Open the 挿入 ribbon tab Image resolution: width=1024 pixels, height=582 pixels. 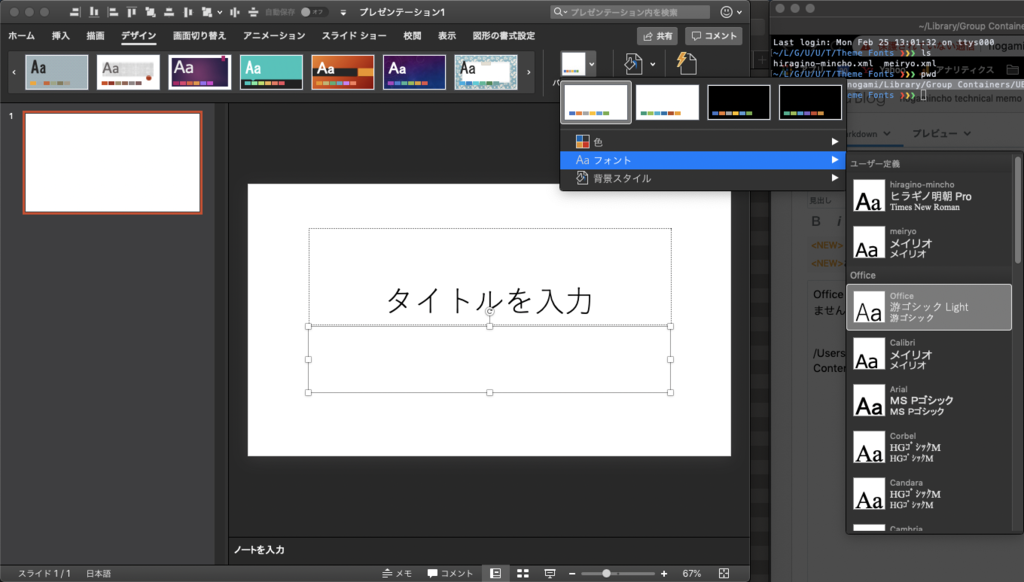61,35
